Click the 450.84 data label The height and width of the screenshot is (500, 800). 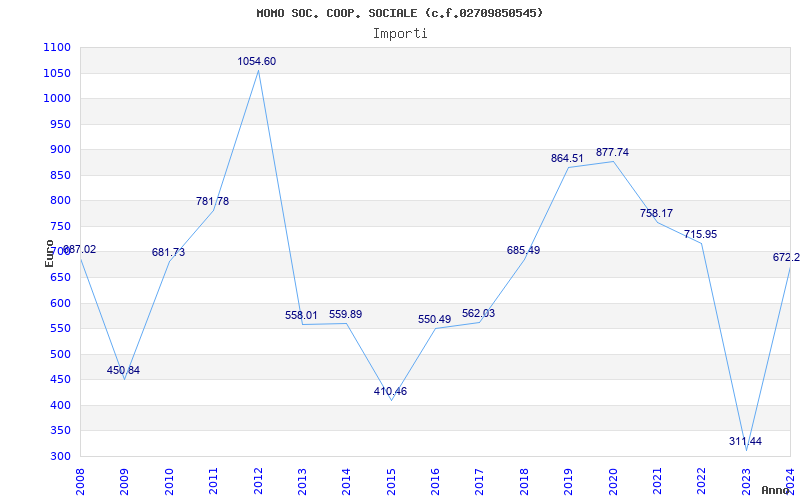click(x=123, y=370)
